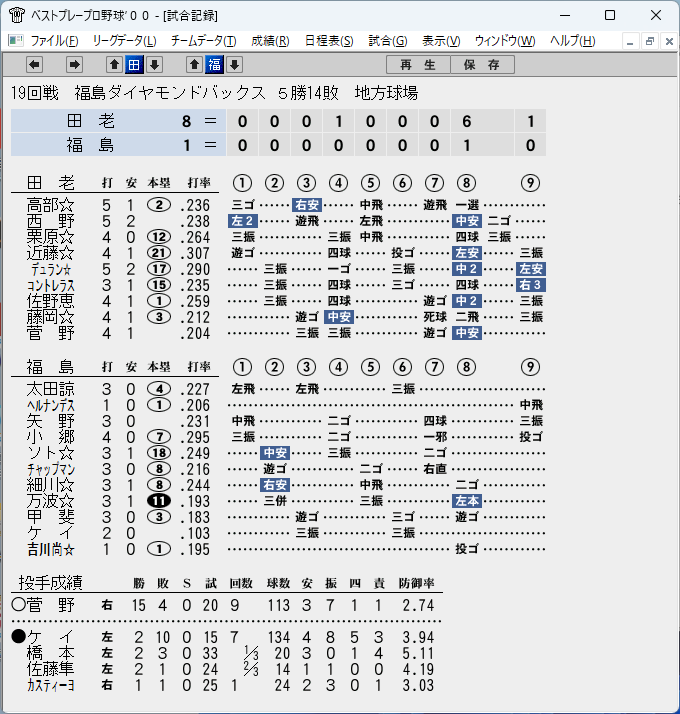Open the ウィンドウ(W) menu

(505, 41)
